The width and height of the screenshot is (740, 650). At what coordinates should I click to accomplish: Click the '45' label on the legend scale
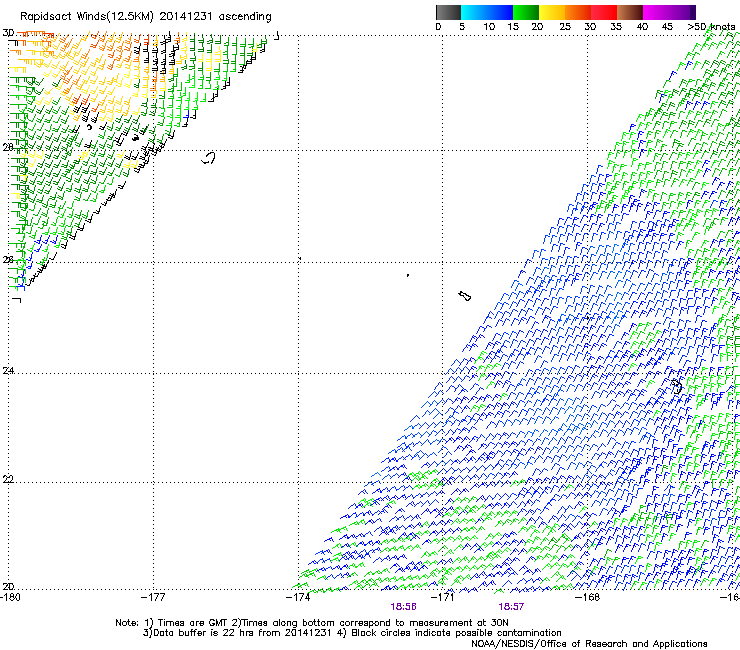coord(667,27)
